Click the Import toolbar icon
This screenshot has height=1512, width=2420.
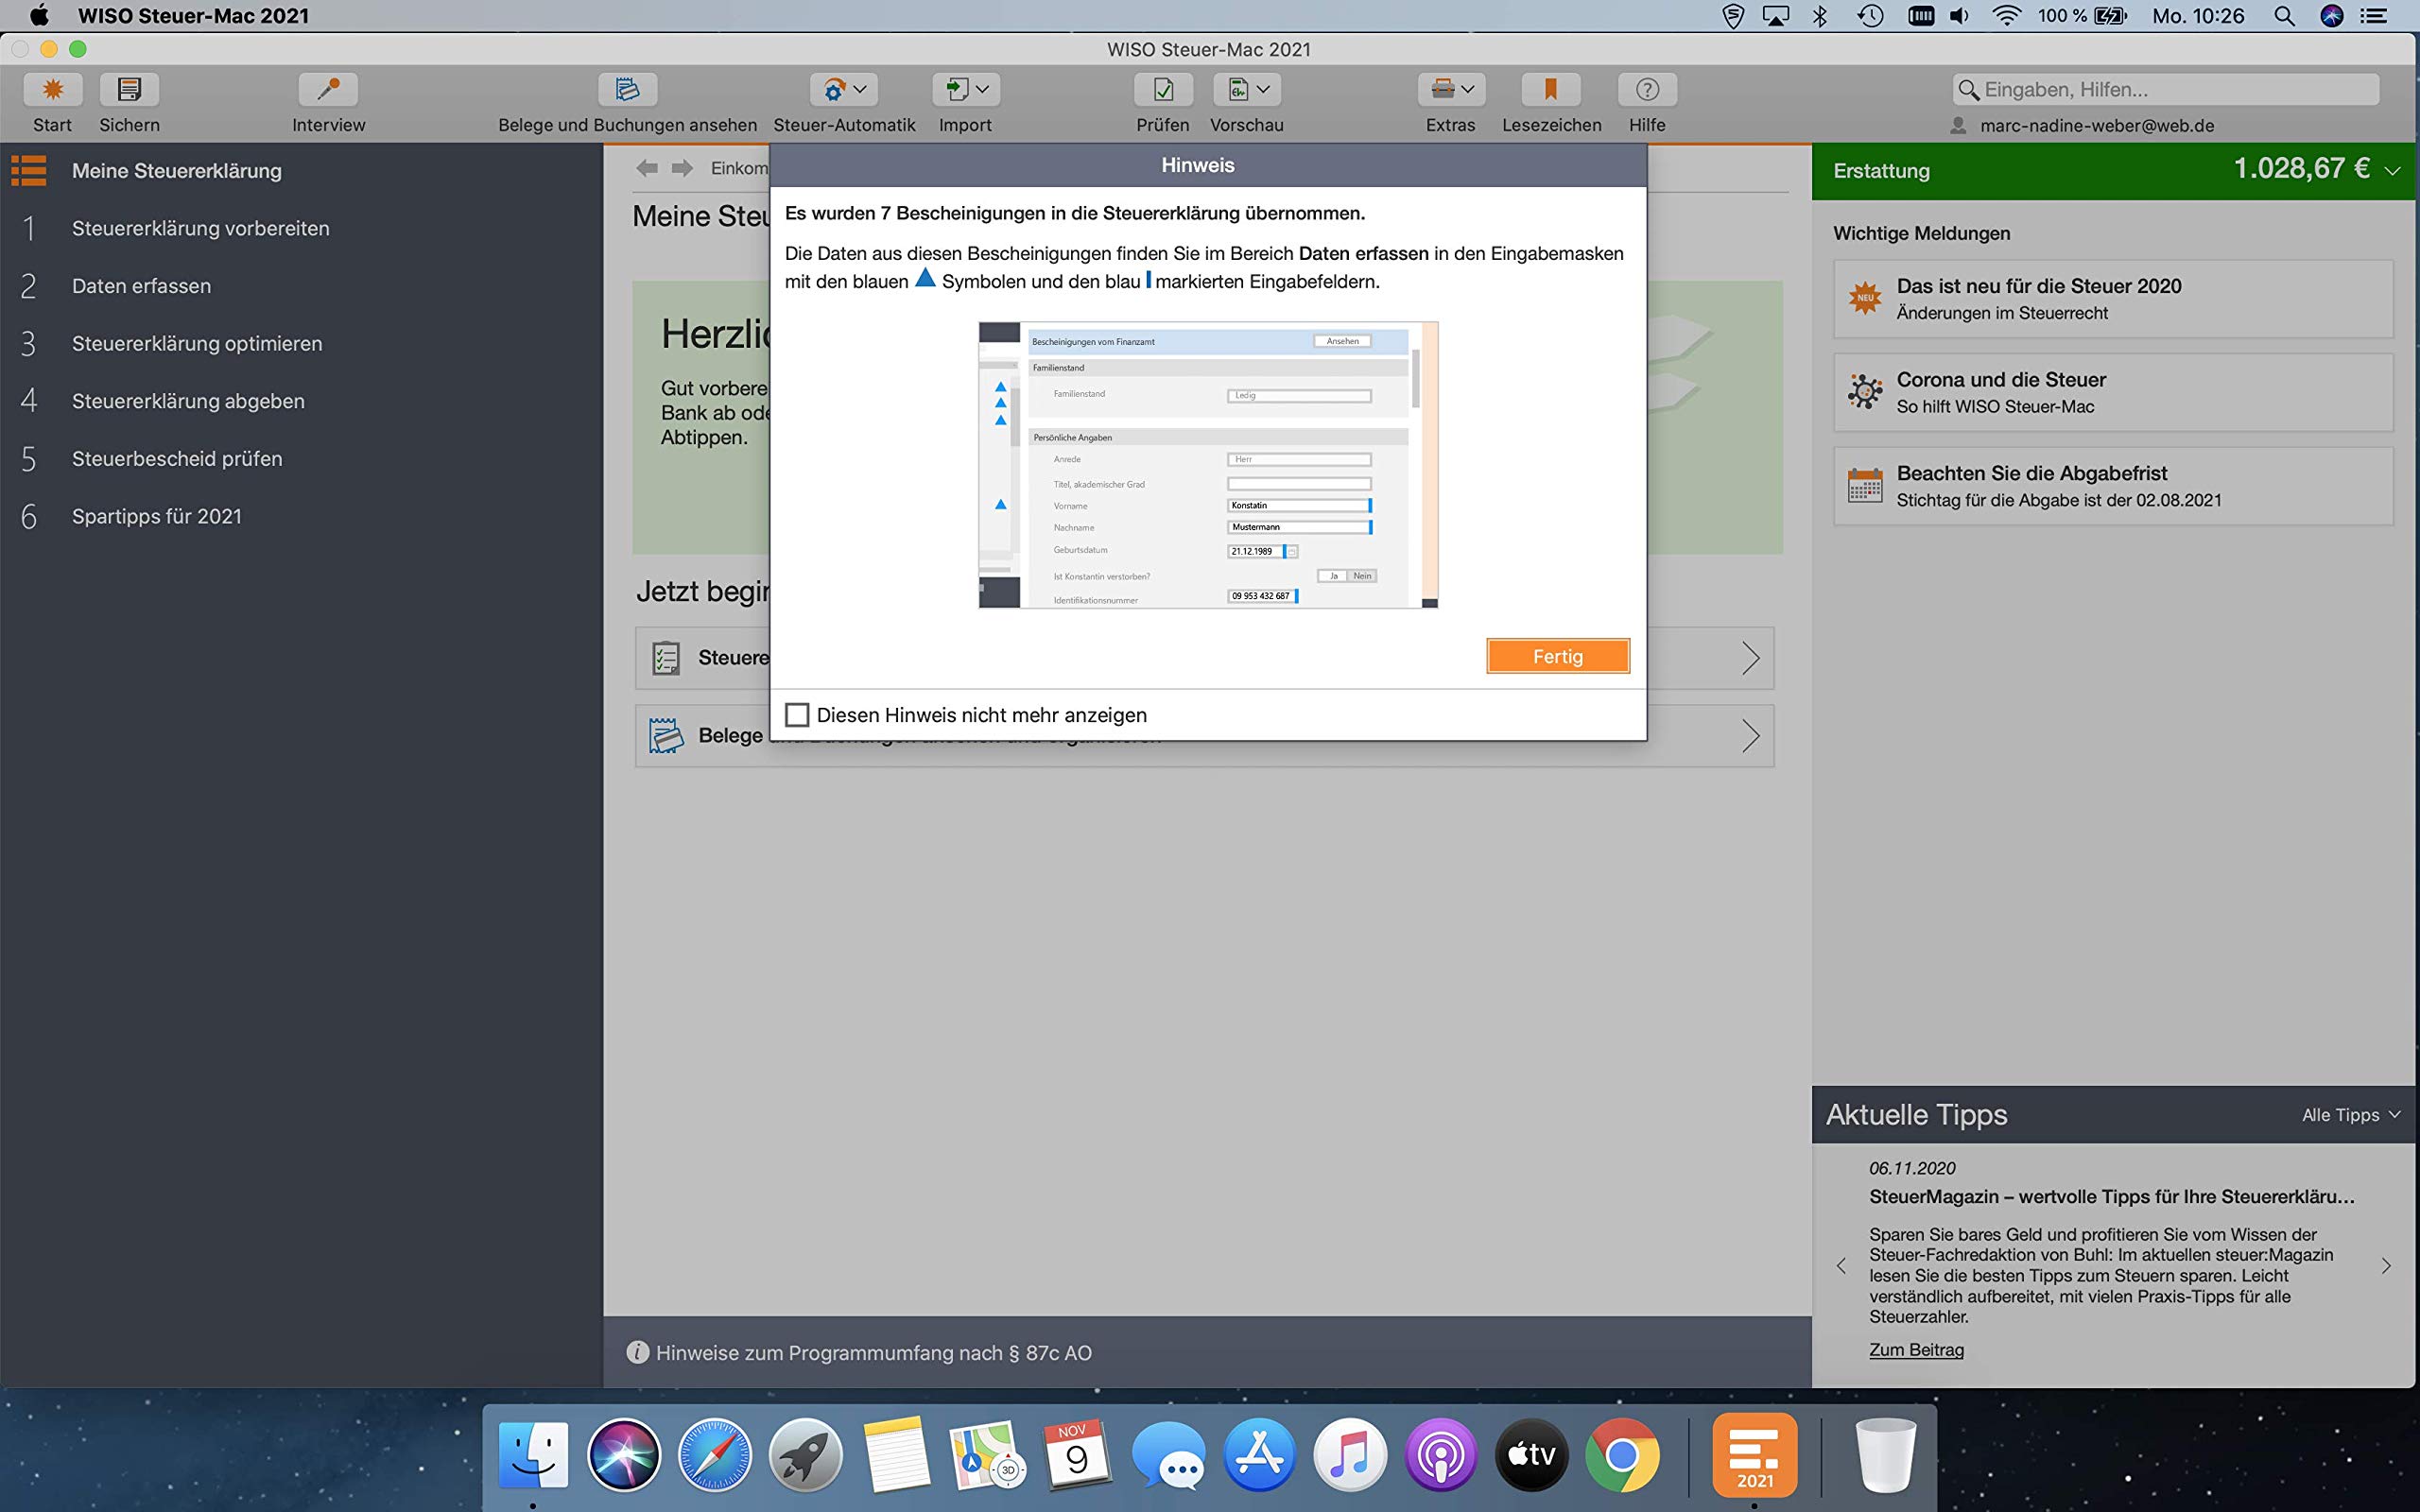click(x=956, y=90)
